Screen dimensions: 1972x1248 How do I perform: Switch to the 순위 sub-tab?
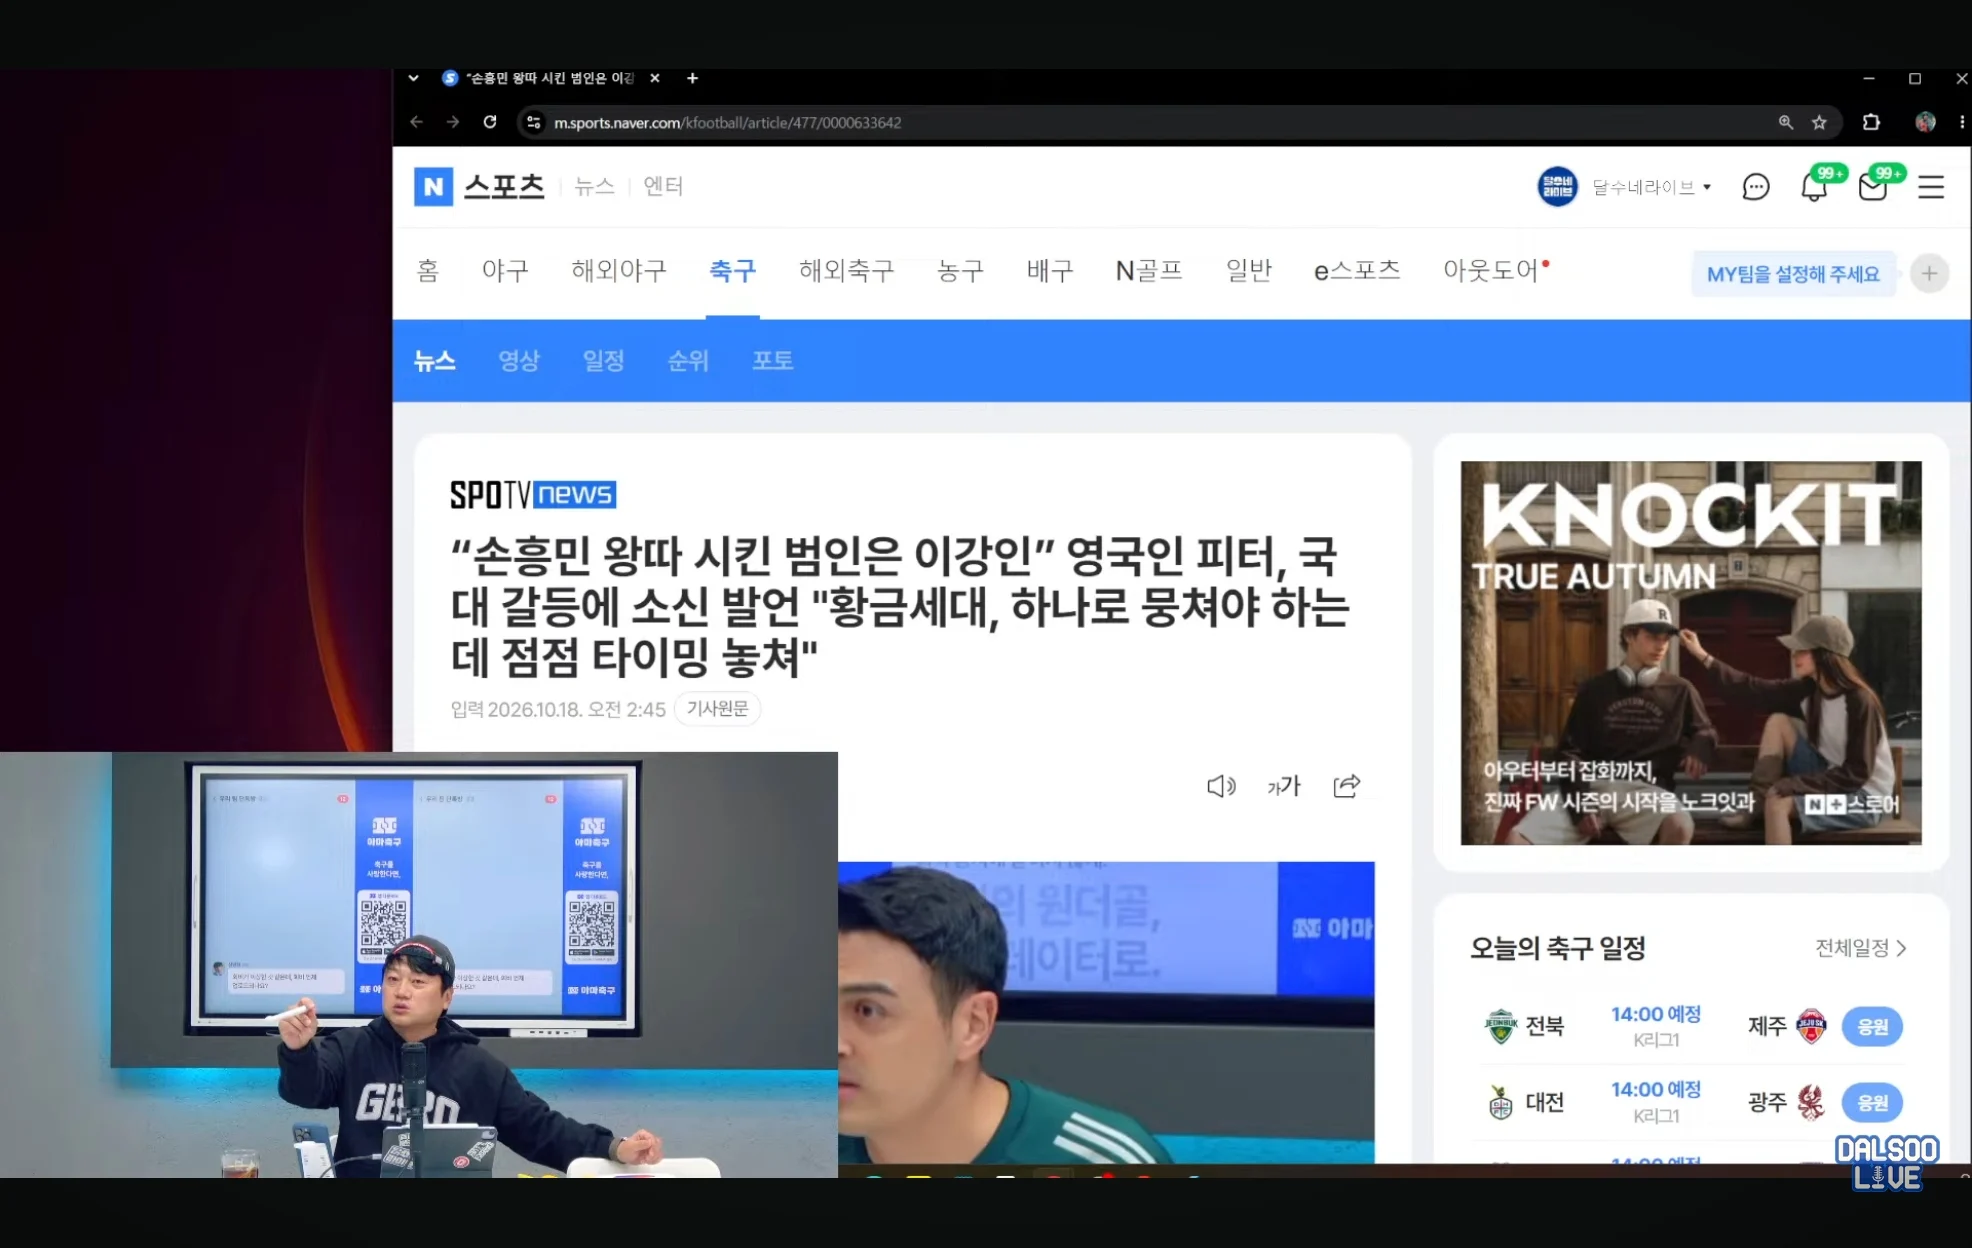pyautogui.click(x=688, y=360)
